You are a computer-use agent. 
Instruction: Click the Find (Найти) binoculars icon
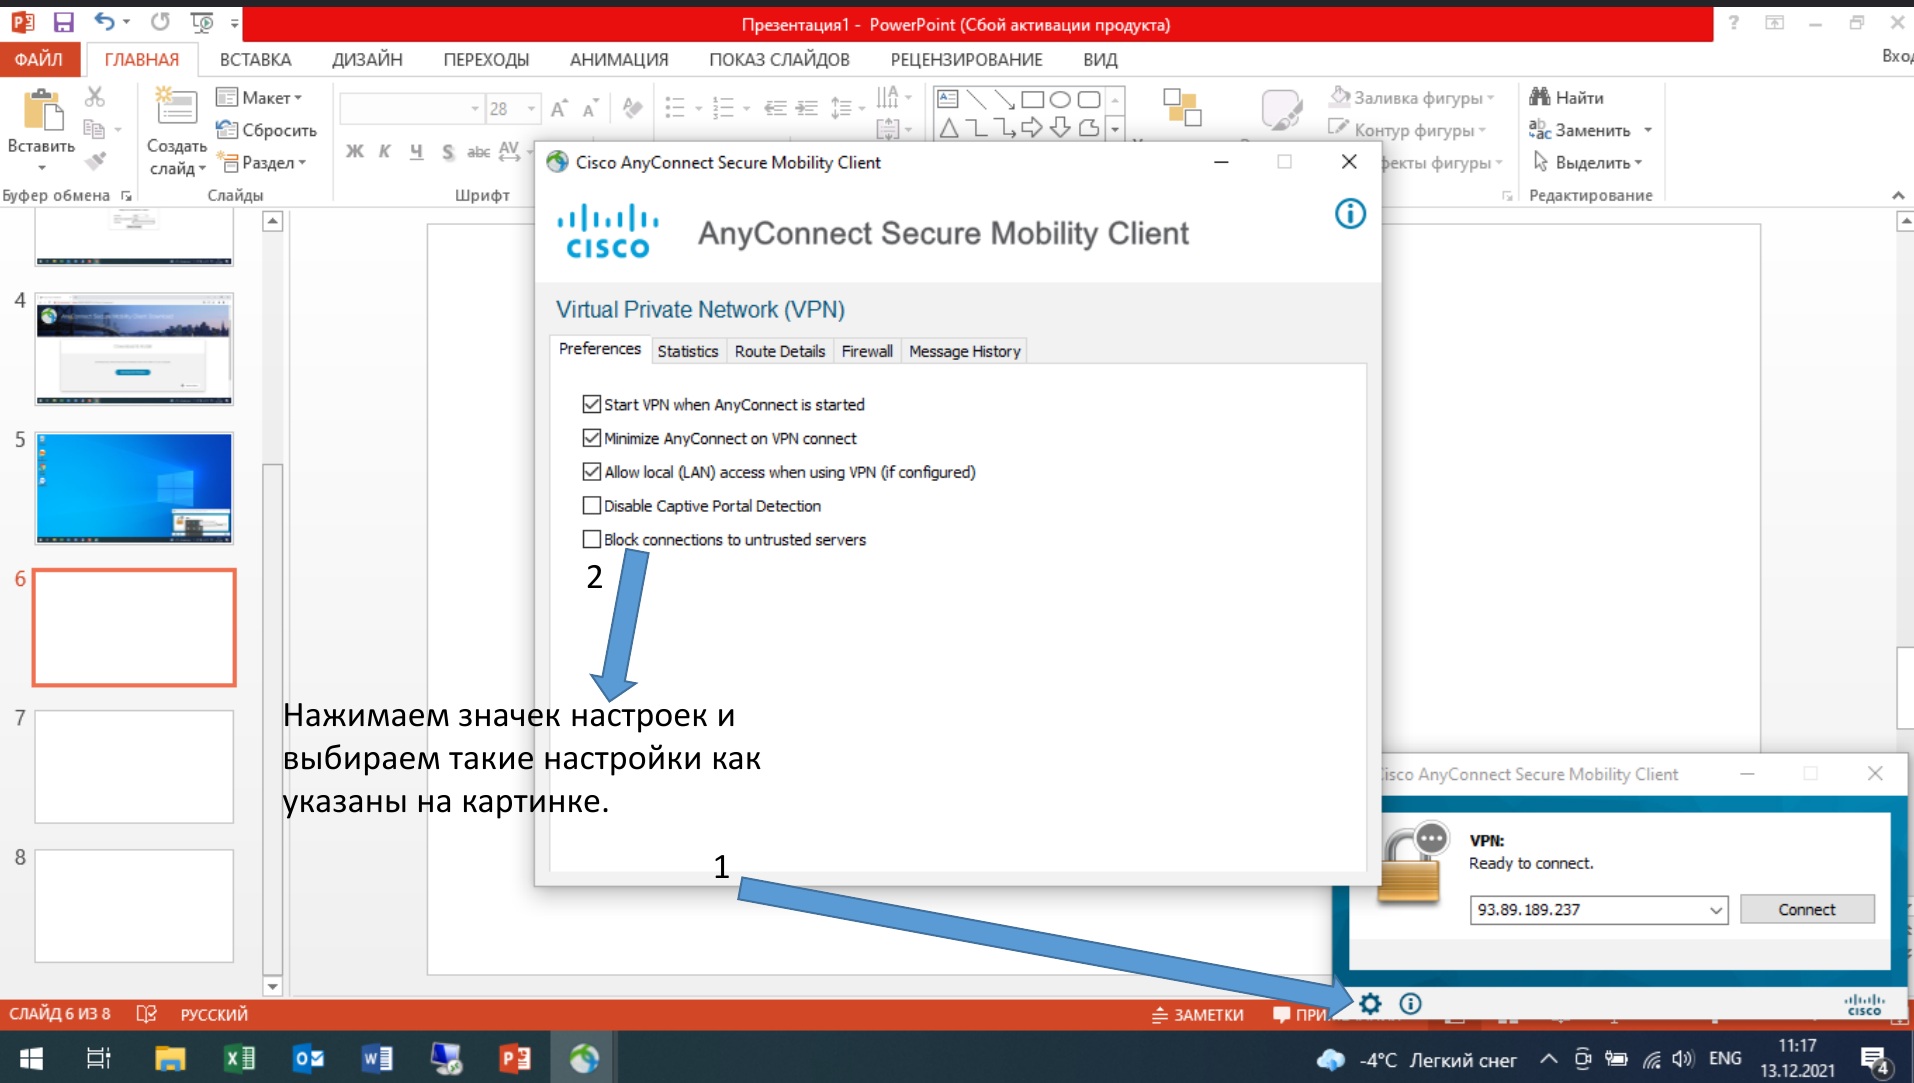(1540, 97)
